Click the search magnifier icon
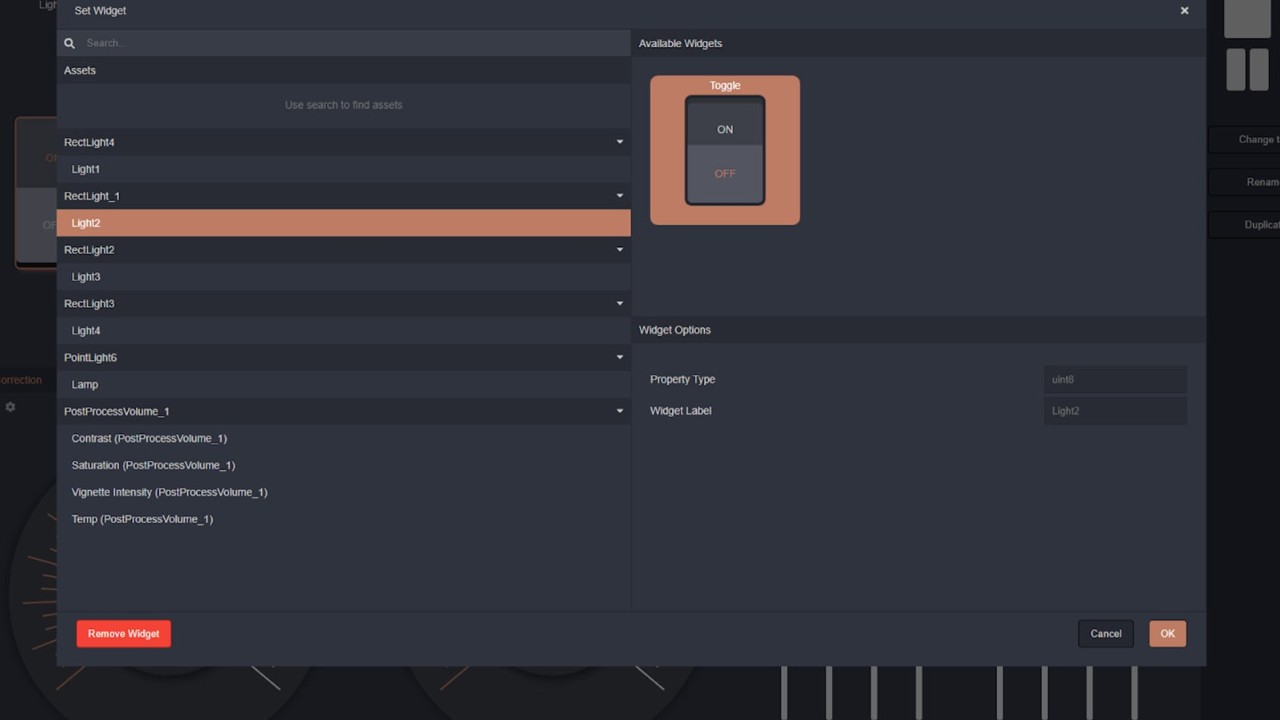 point(70,43)
